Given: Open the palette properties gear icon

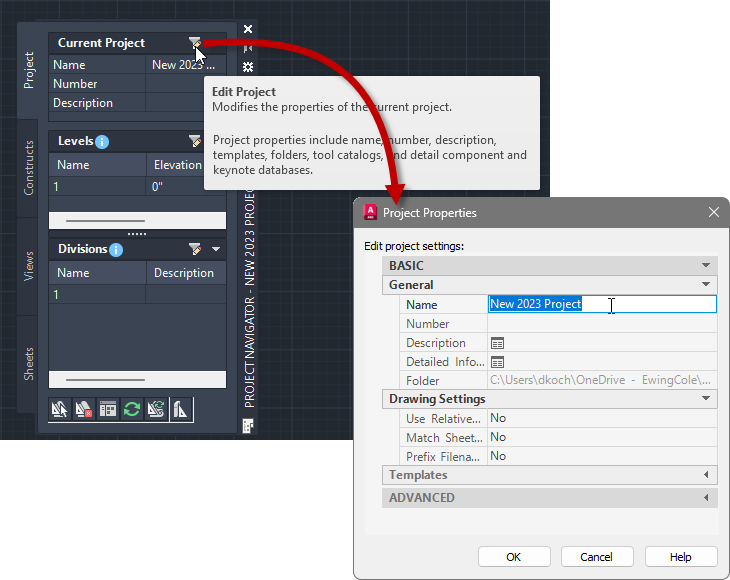Looking at the screenshot, I should (x=248, y=67).
